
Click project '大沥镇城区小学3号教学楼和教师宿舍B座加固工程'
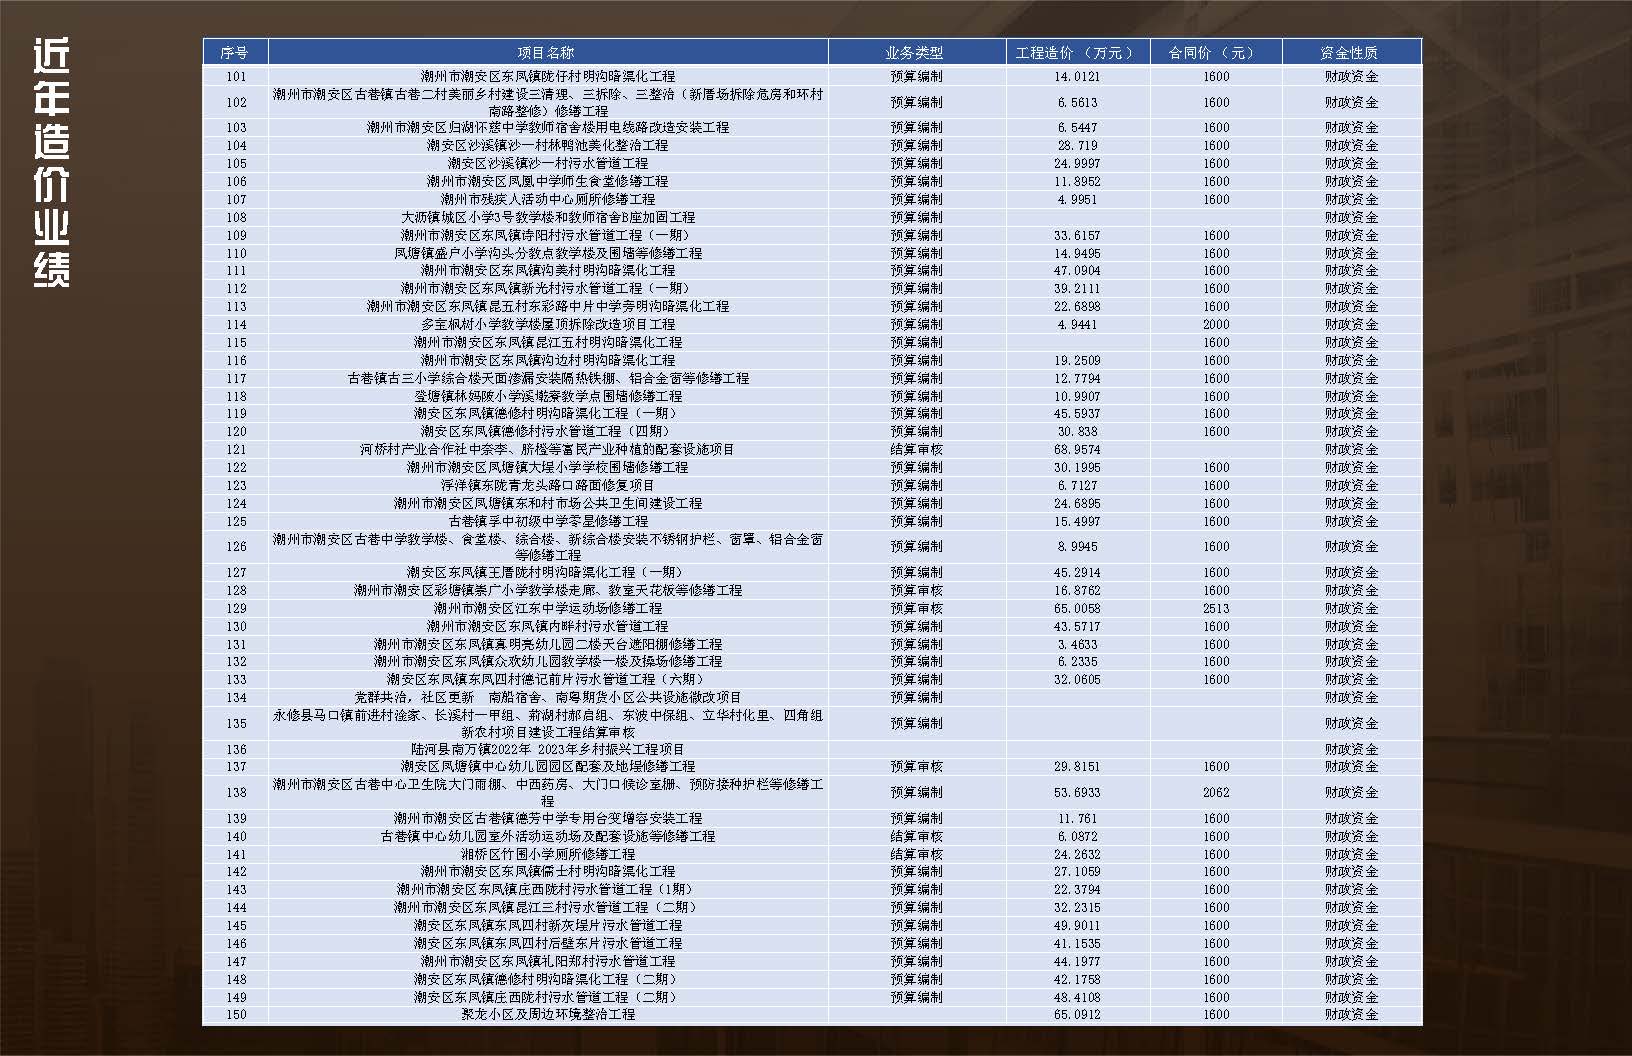click(x=548, y=217)
